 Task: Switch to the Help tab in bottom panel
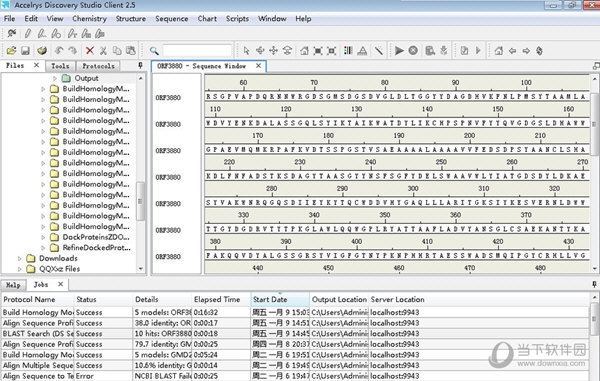tap(13, 285)
